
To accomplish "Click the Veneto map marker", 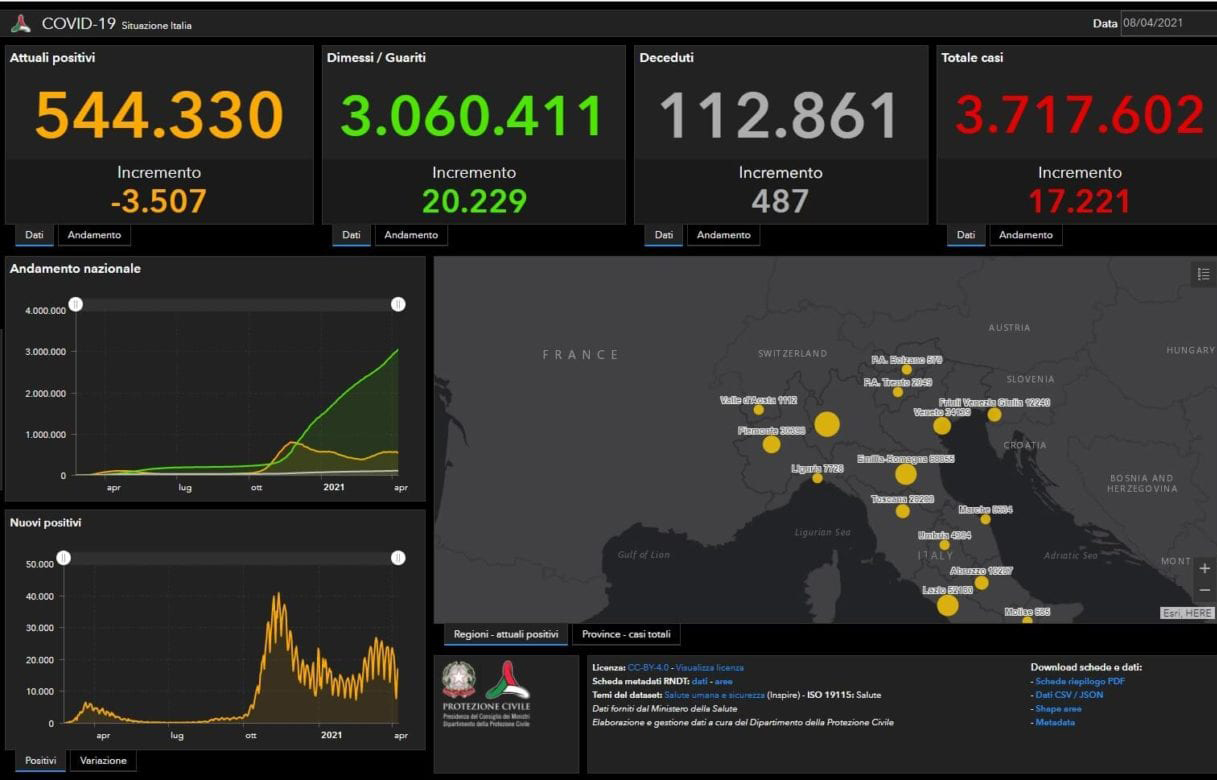I will pyautogui.click(x=942, y=426).
